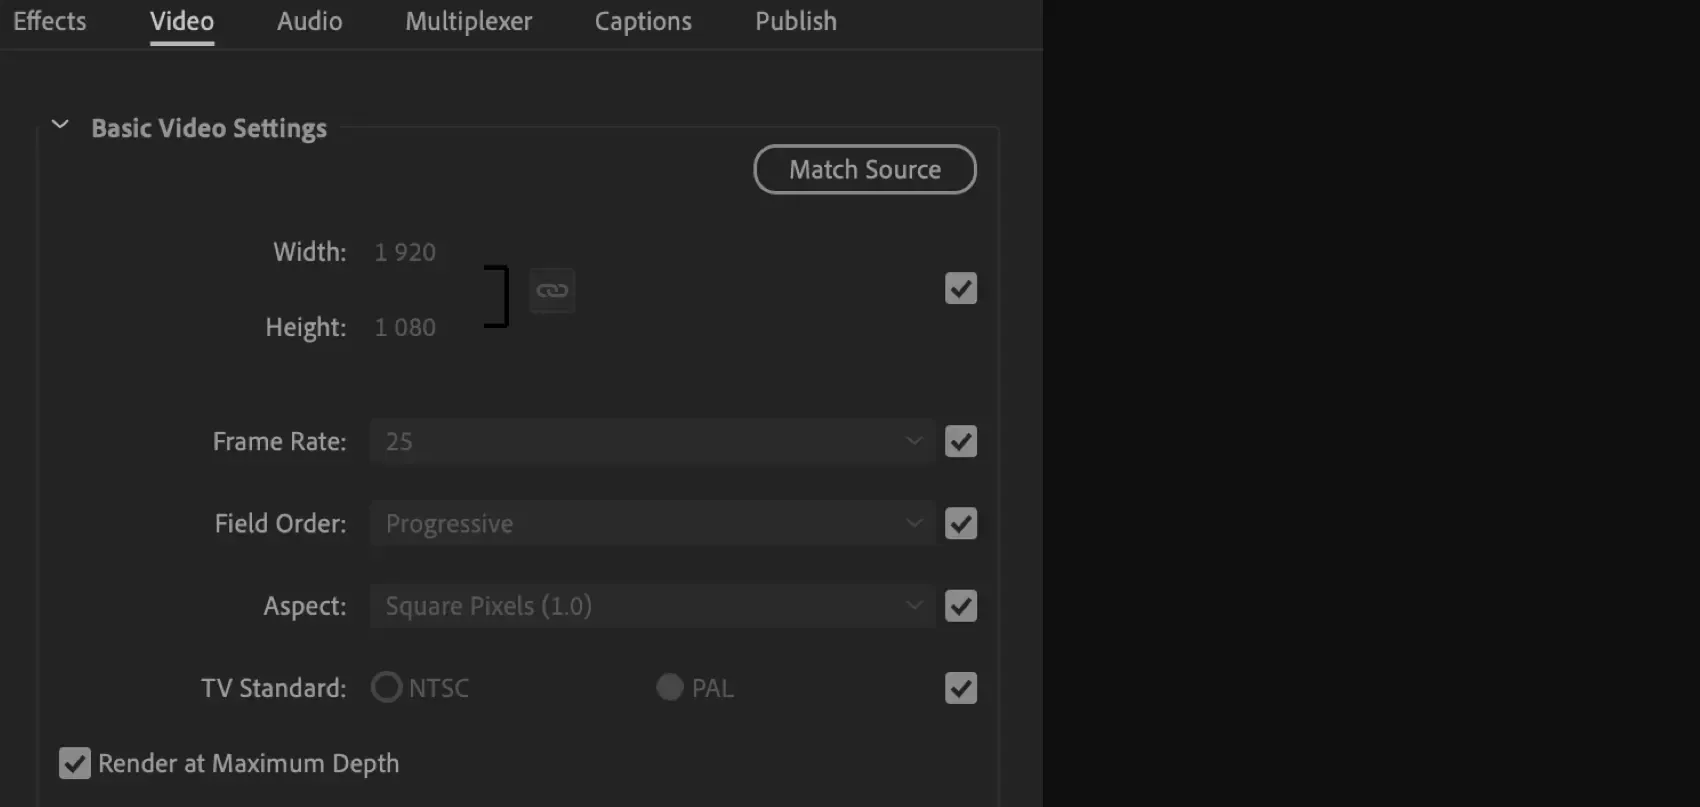Image resolution: width=1700 pixels, height=807 pixels.
Task: Uncheck the TV Standard checkbox
Action: coord(960,688)
